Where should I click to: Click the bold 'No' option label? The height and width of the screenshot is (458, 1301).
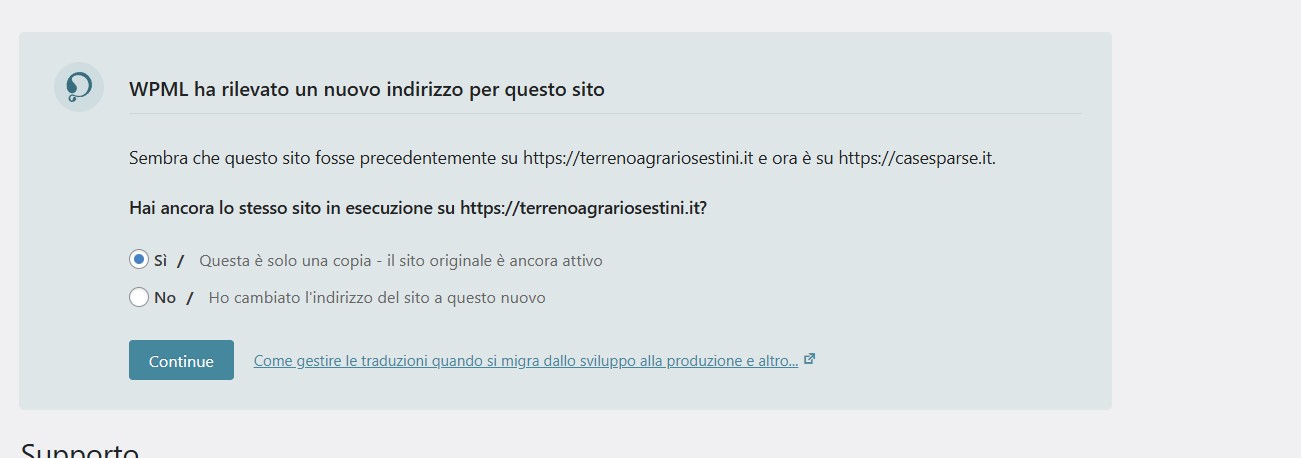click(x=164, y=298)
